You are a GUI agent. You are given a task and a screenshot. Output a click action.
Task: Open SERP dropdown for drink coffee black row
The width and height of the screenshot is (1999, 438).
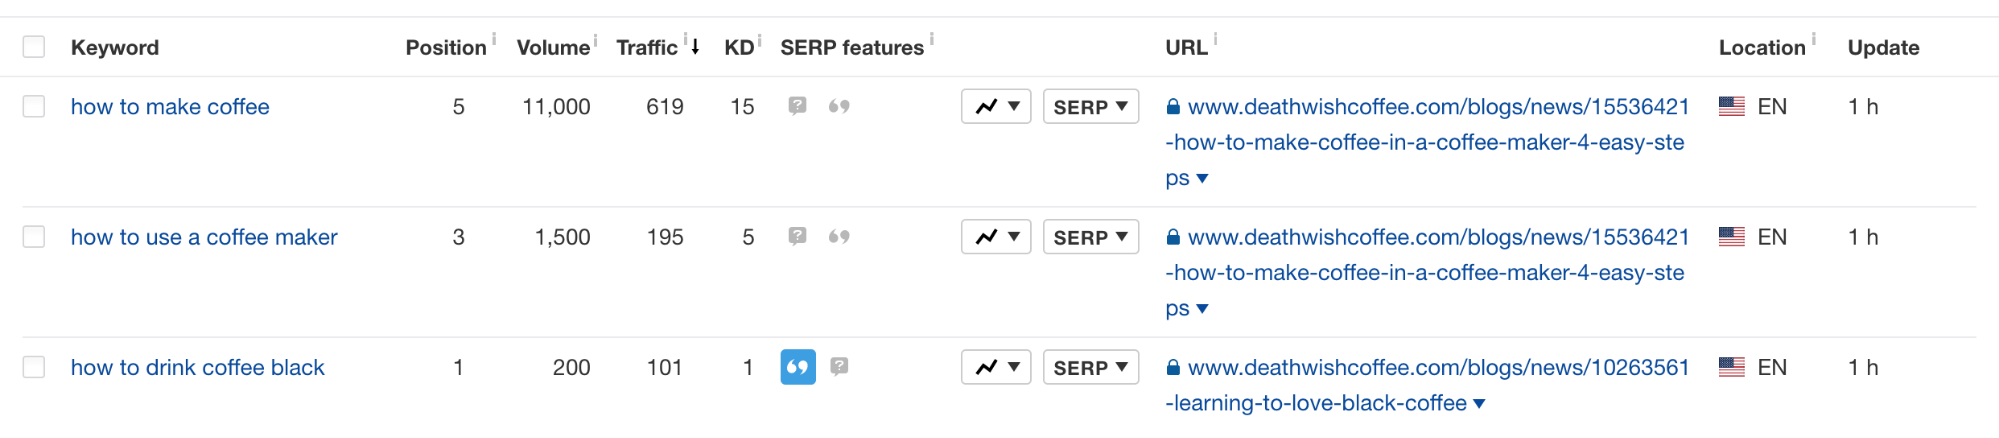1091,367
